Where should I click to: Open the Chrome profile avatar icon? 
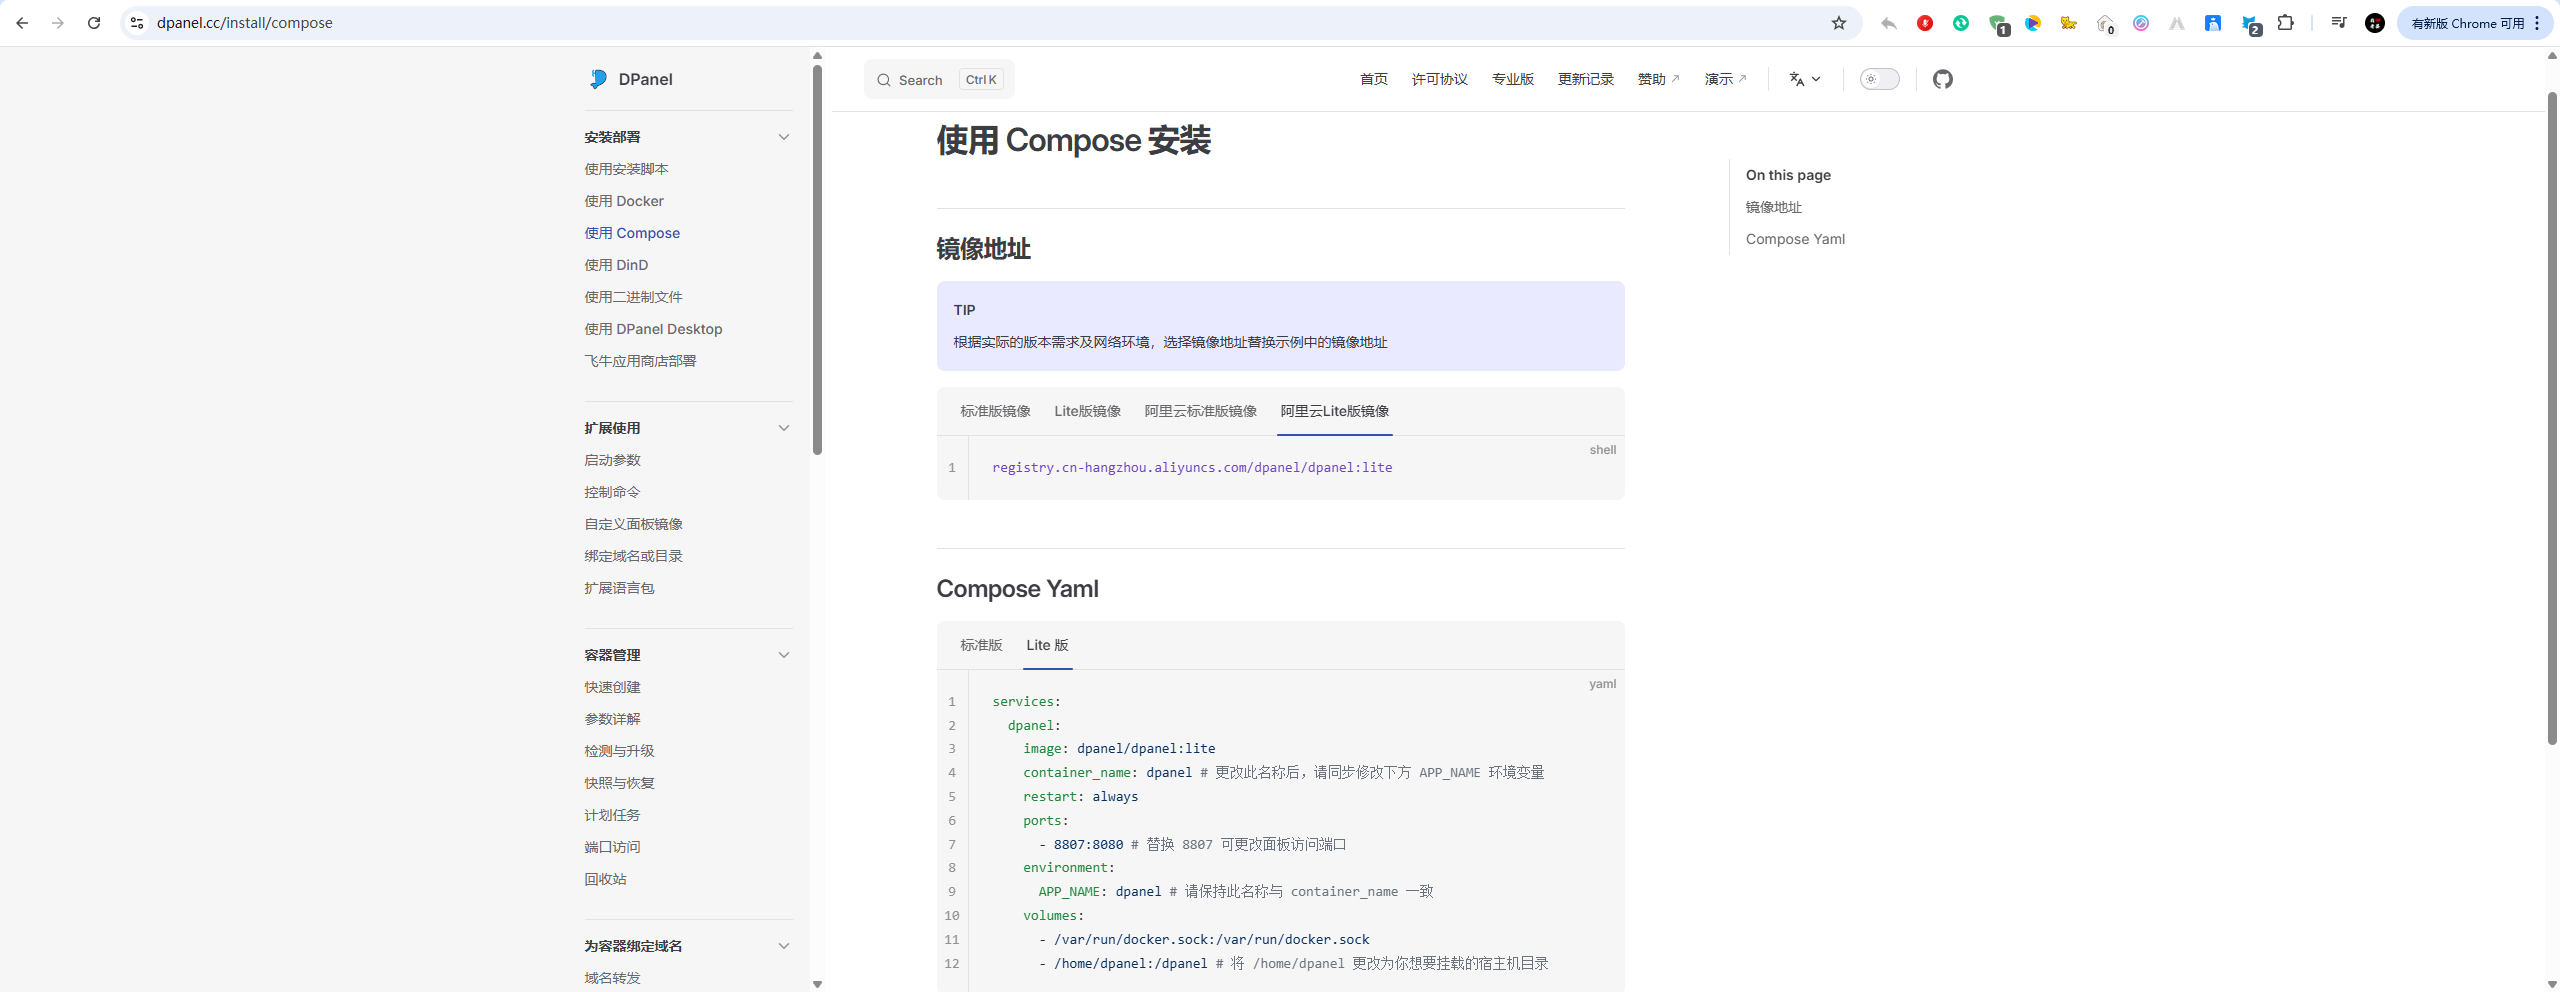coord(2374,23)
